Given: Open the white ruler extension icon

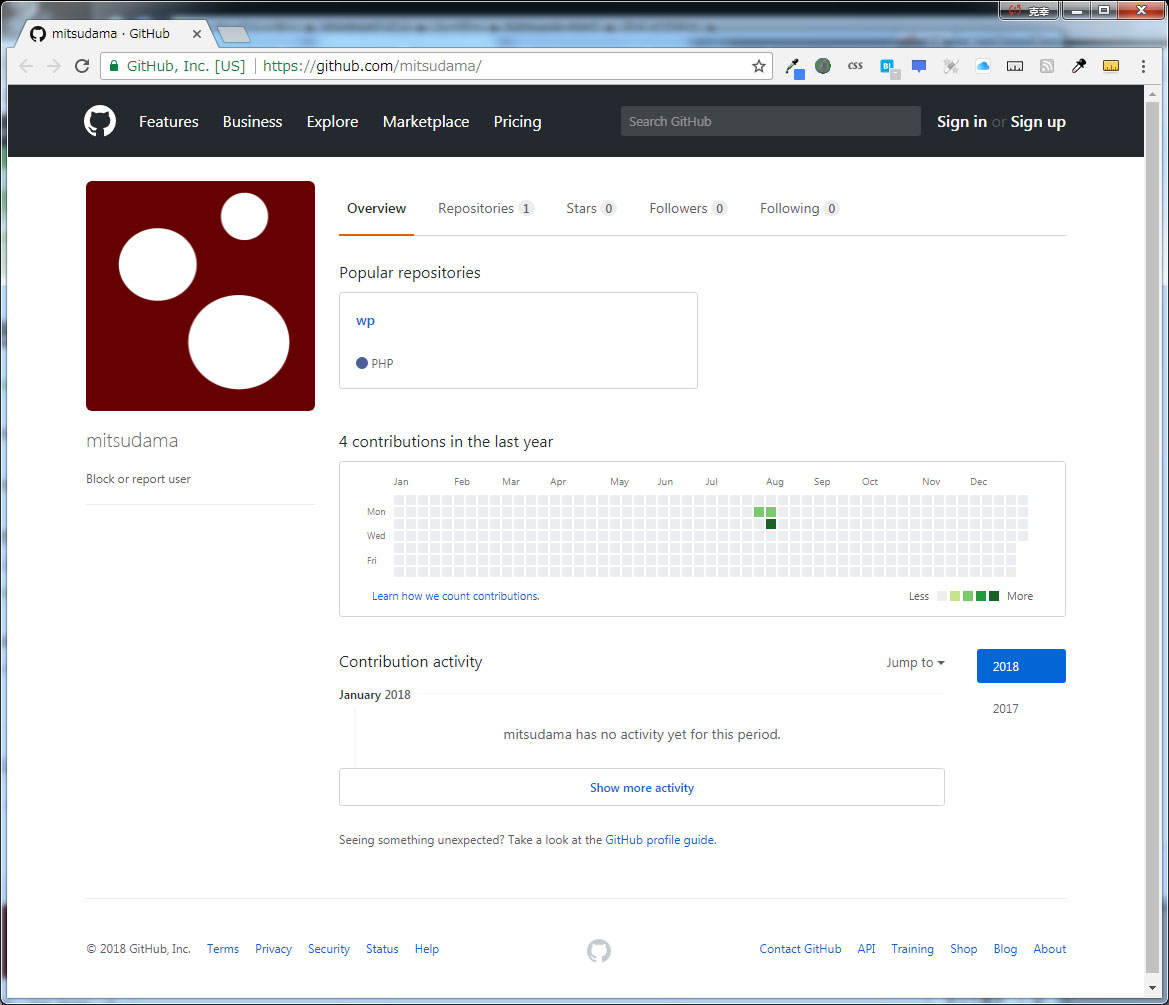Looking at the screenshot, I should point(1015,66).
